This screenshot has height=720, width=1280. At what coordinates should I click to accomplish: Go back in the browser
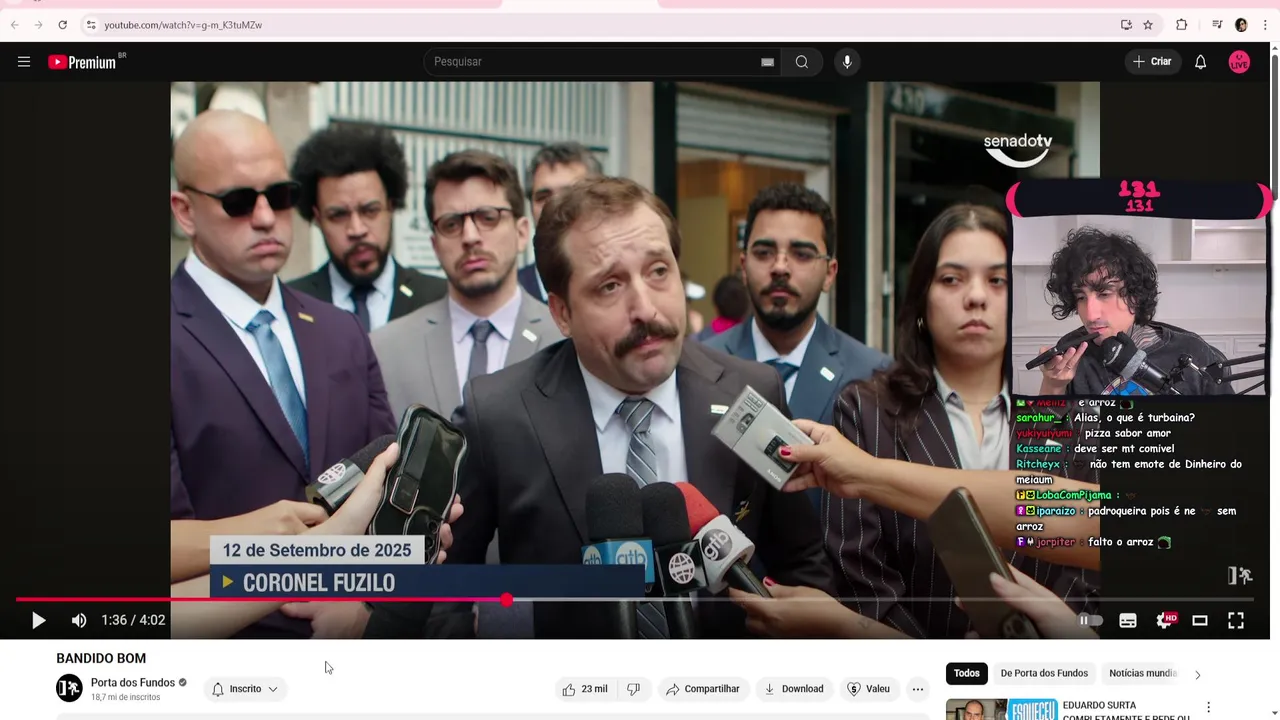coord(14,25)
